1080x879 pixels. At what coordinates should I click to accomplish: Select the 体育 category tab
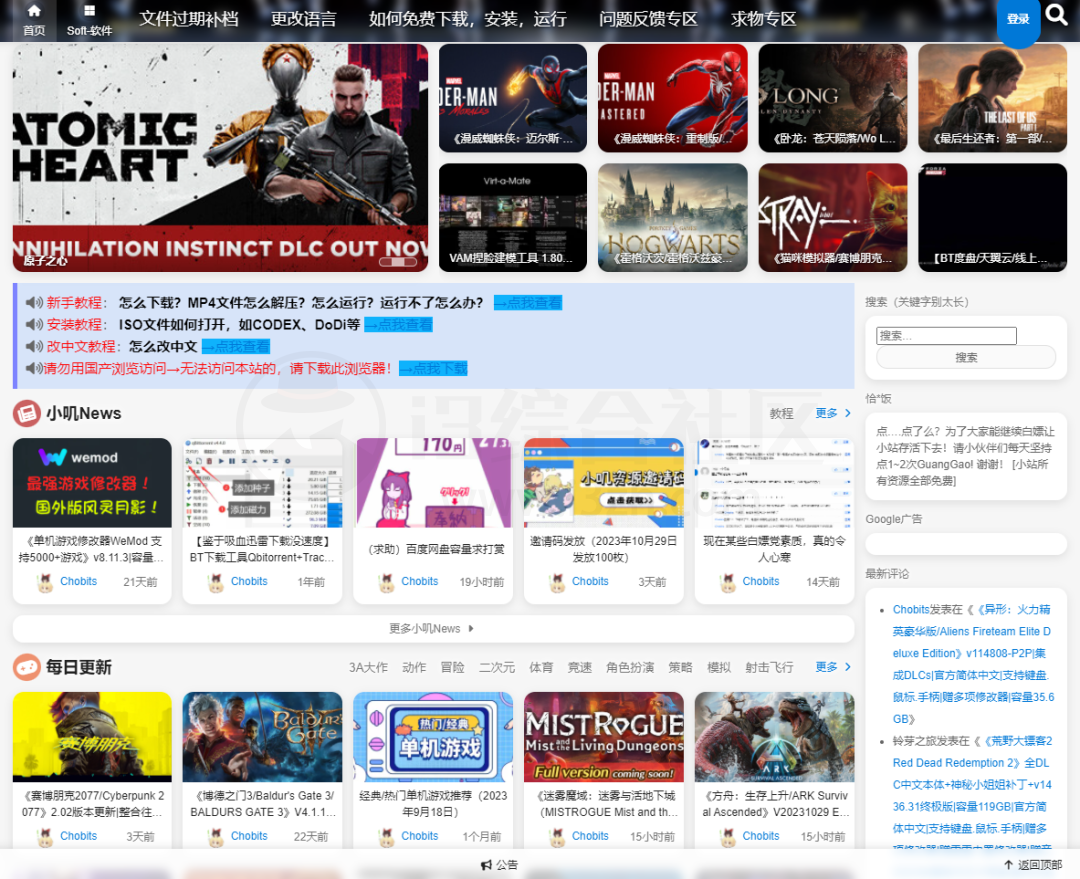click(x=541, y=668)
